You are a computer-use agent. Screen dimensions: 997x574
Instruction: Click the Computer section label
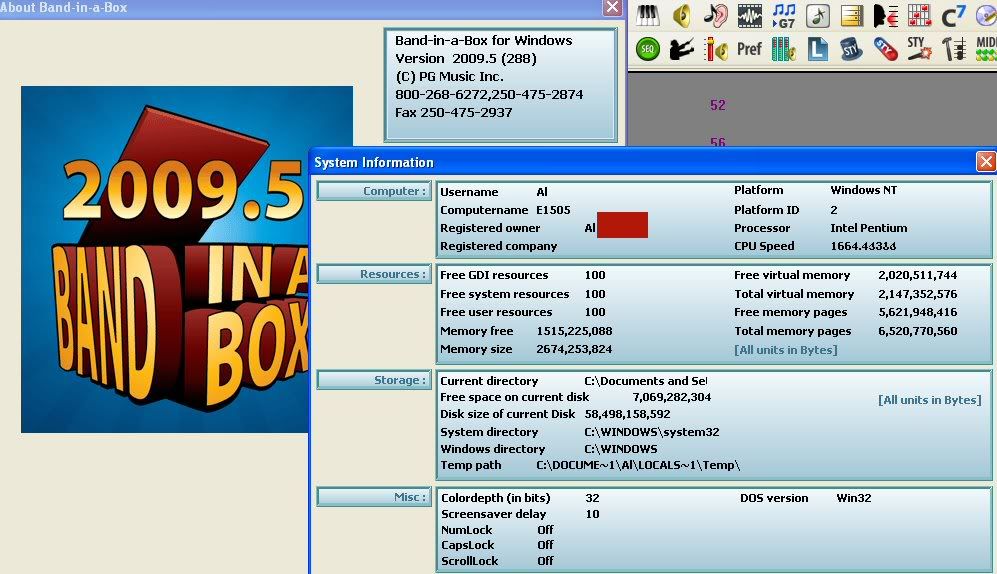(374, 191)
